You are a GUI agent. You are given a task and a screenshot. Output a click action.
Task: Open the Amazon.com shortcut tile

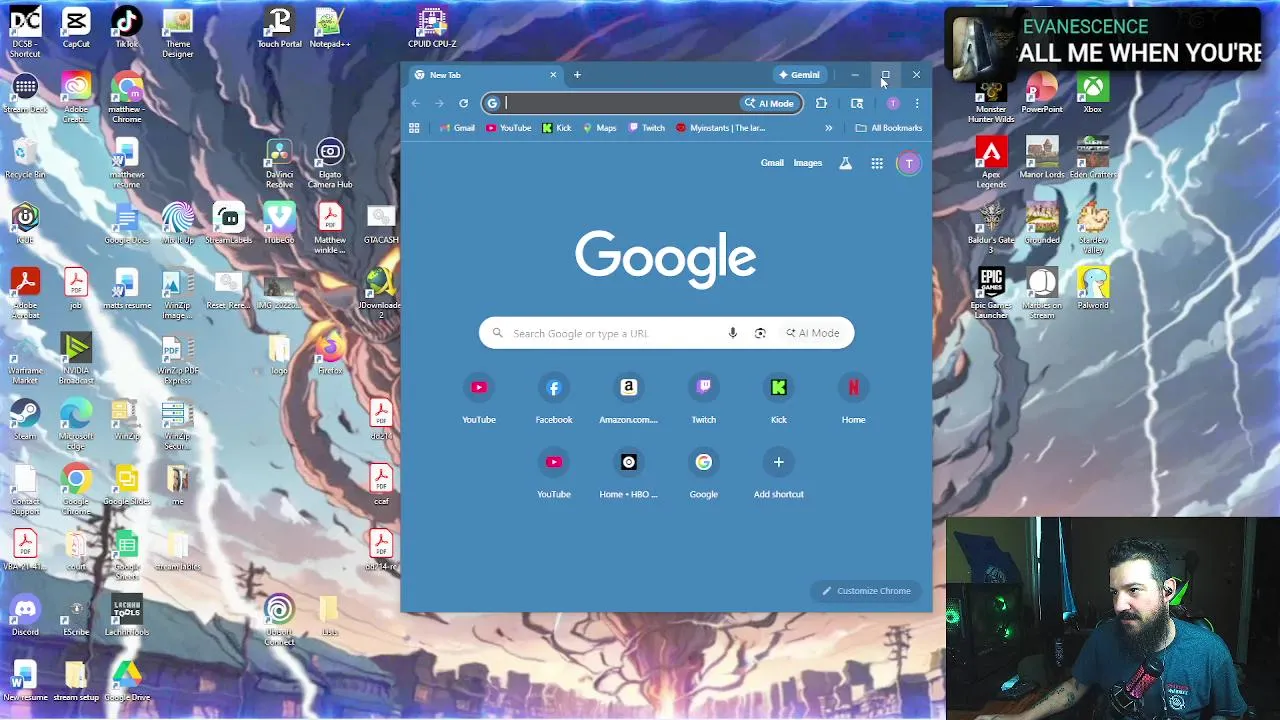tap(629, 399)
